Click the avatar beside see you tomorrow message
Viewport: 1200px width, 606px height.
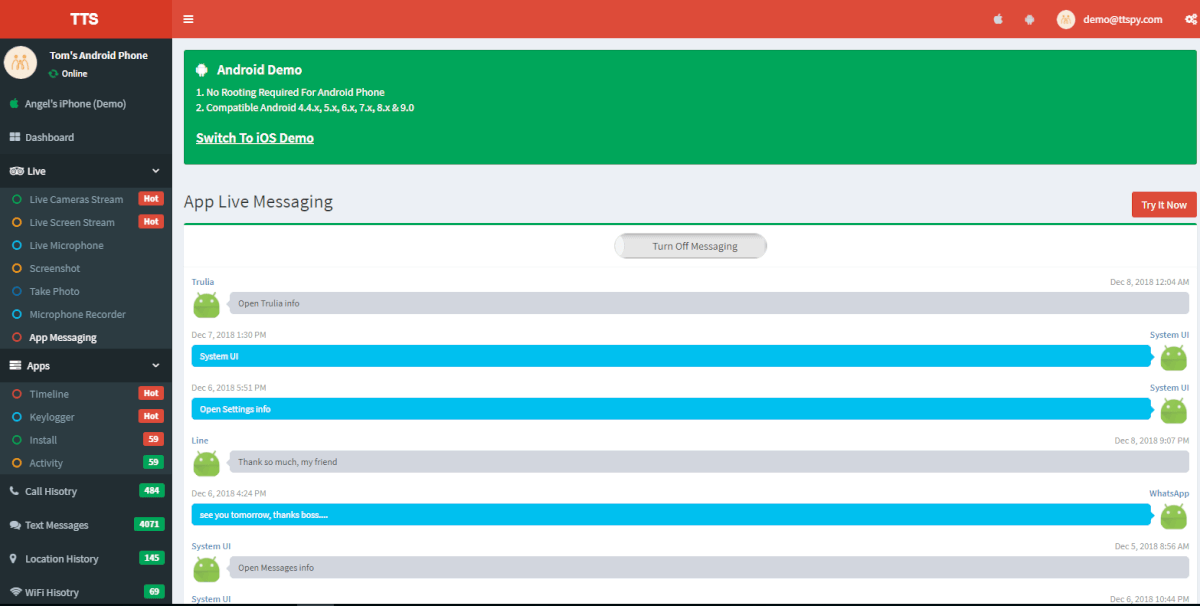point(1173,515)
